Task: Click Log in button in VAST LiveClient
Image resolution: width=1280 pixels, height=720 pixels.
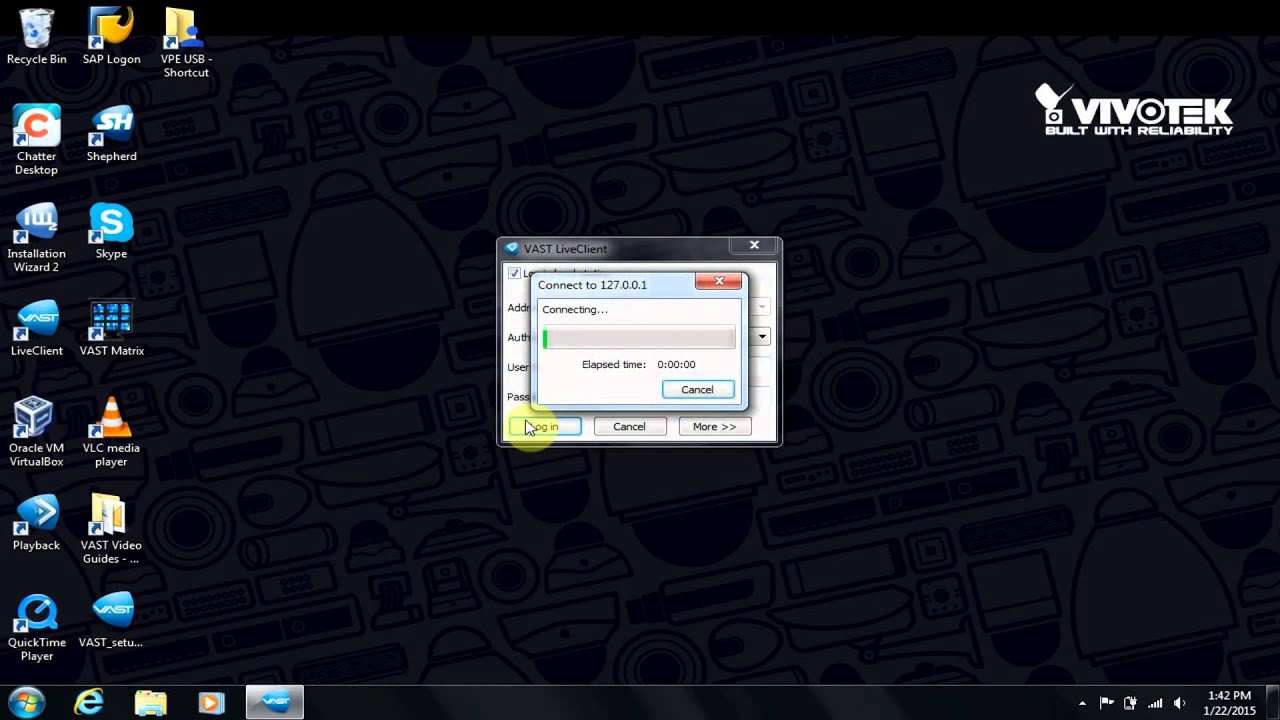Action: click(x=545, y=427)
